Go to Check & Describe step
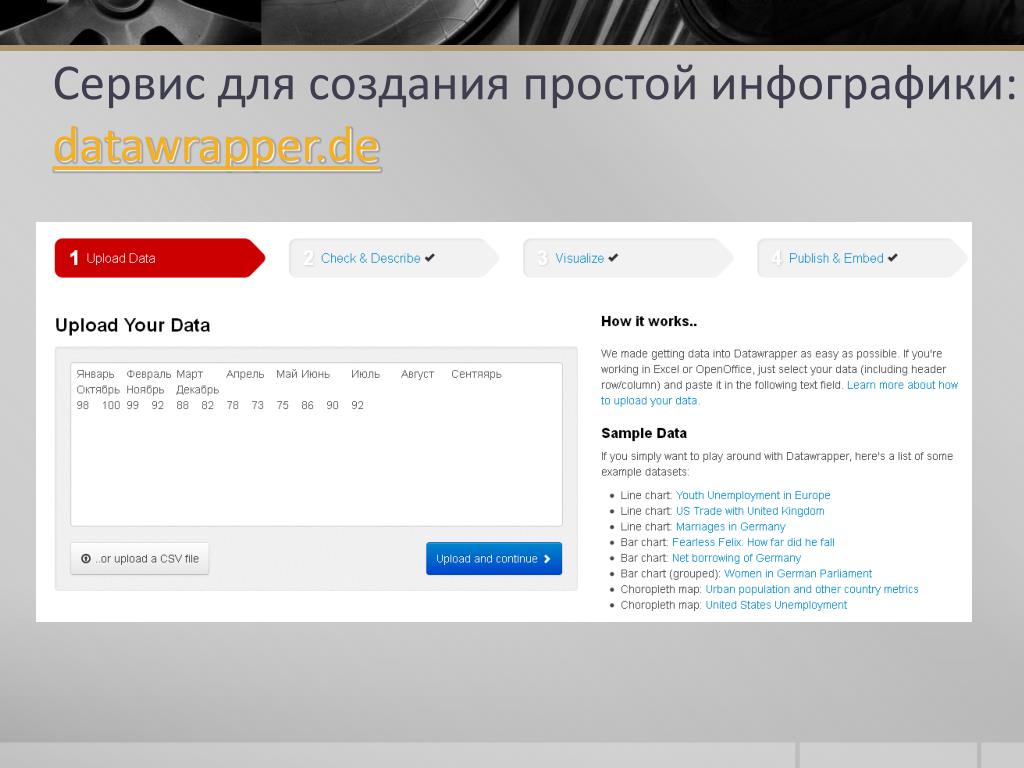Viewport: 1024px width, 768px height. coord(393,258)
